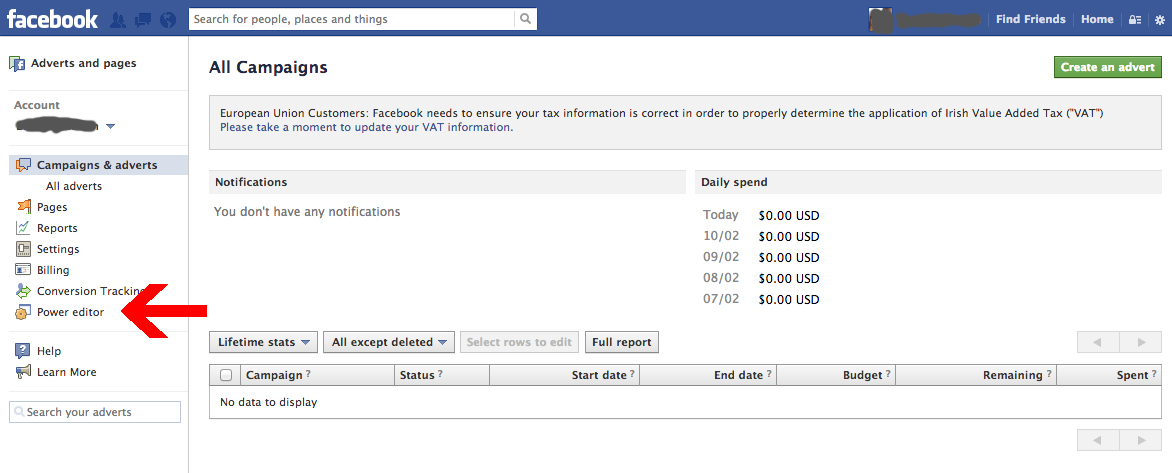Tick the select-all campaigns checkbox
1172x473 pixels.
tap(226, 375)
